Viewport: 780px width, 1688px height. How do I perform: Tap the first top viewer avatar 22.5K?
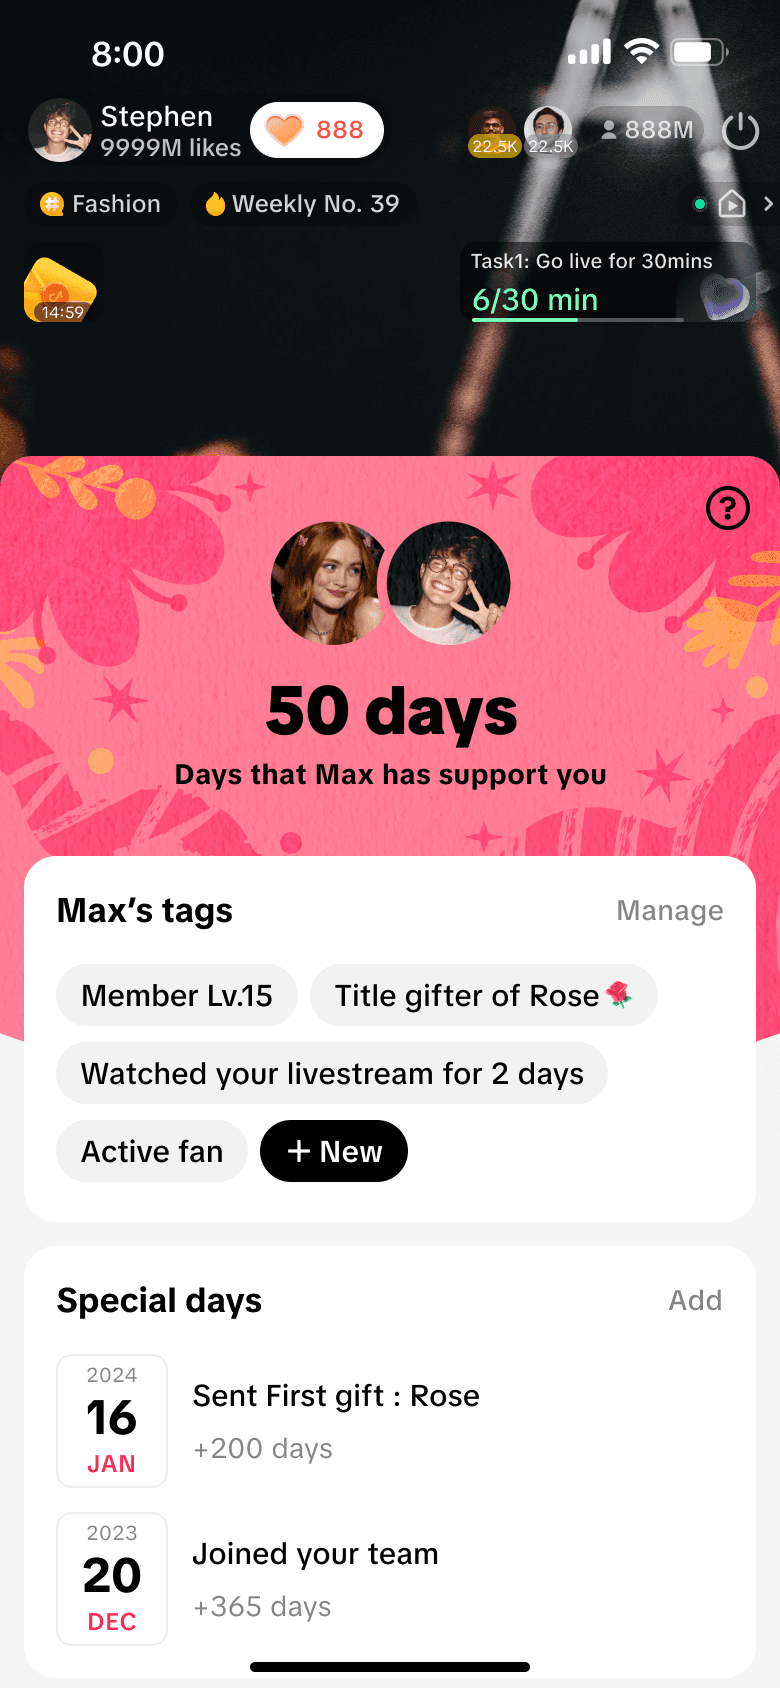click(x=493, y=132)
